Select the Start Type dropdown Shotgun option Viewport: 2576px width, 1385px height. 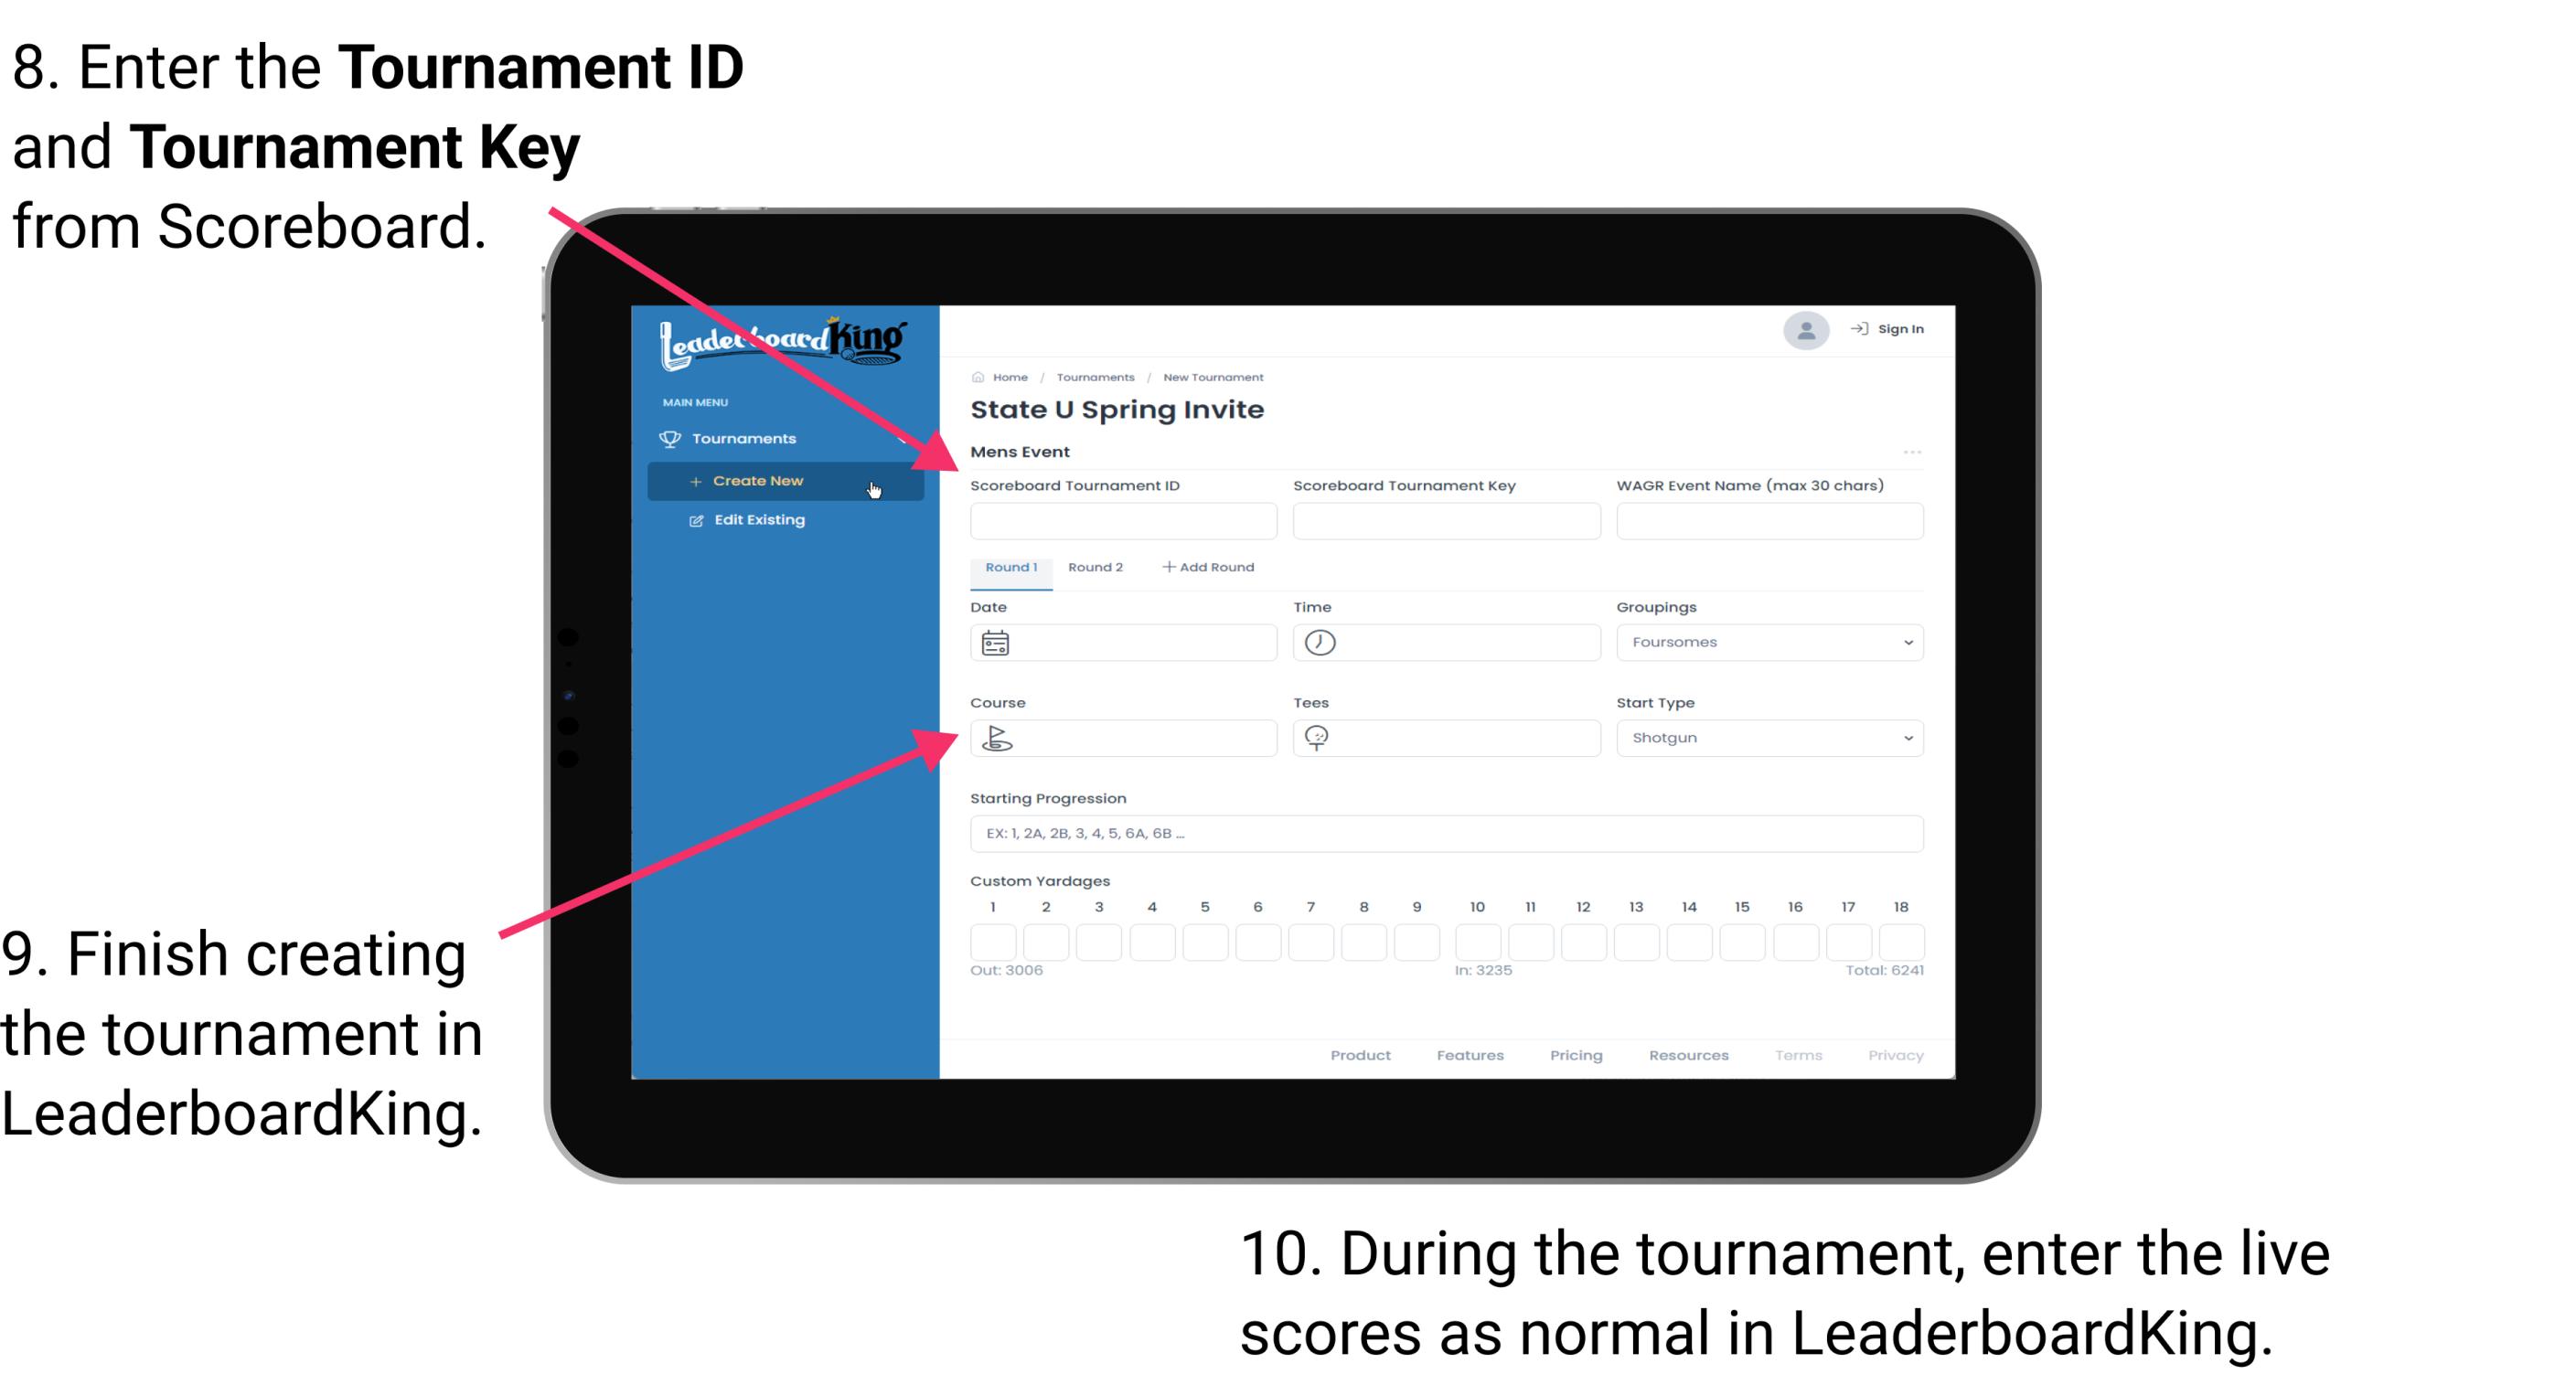(x=1766, y=737)
